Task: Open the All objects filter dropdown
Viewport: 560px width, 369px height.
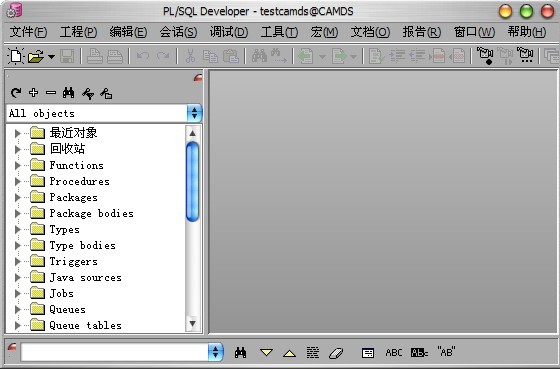Action: click(194, 113)
